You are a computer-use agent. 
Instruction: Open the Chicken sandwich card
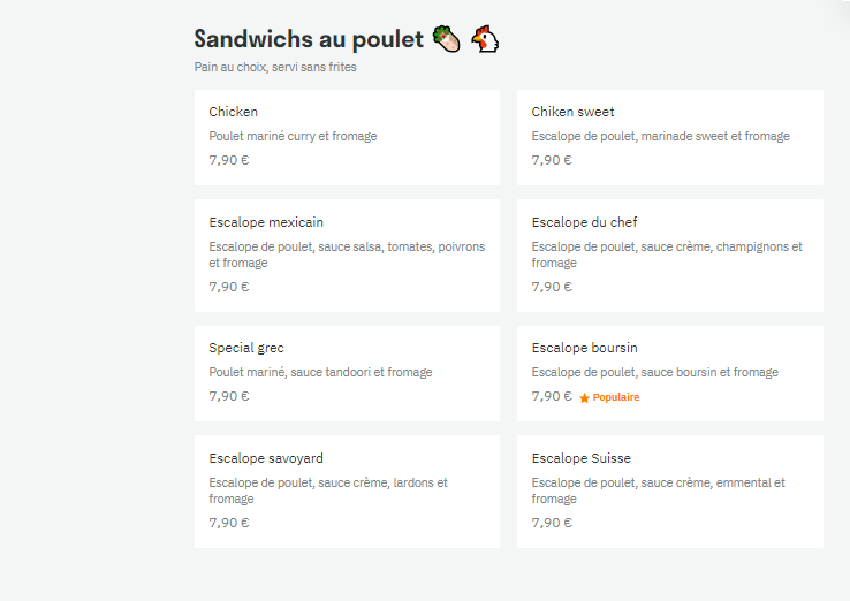[x=347, y=138]
